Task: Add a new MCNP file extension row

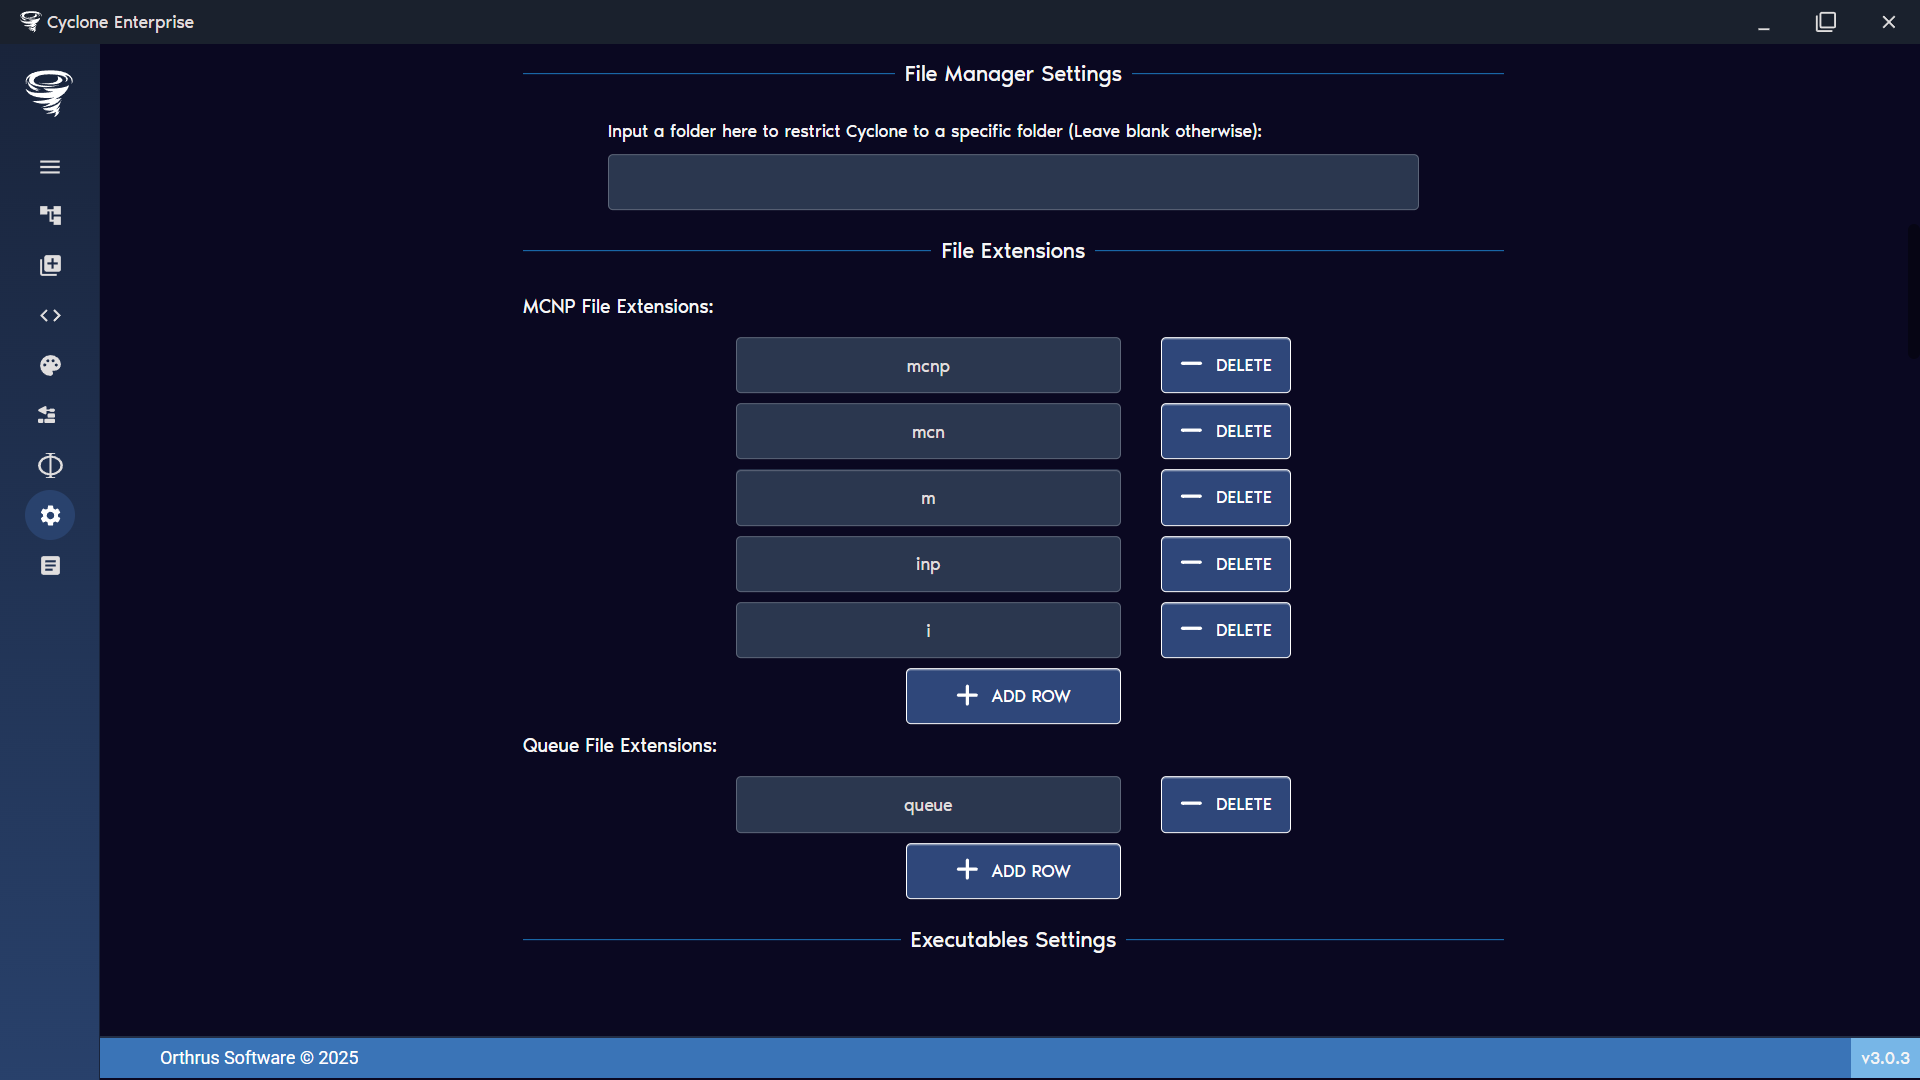Action: pos(1012,696)
